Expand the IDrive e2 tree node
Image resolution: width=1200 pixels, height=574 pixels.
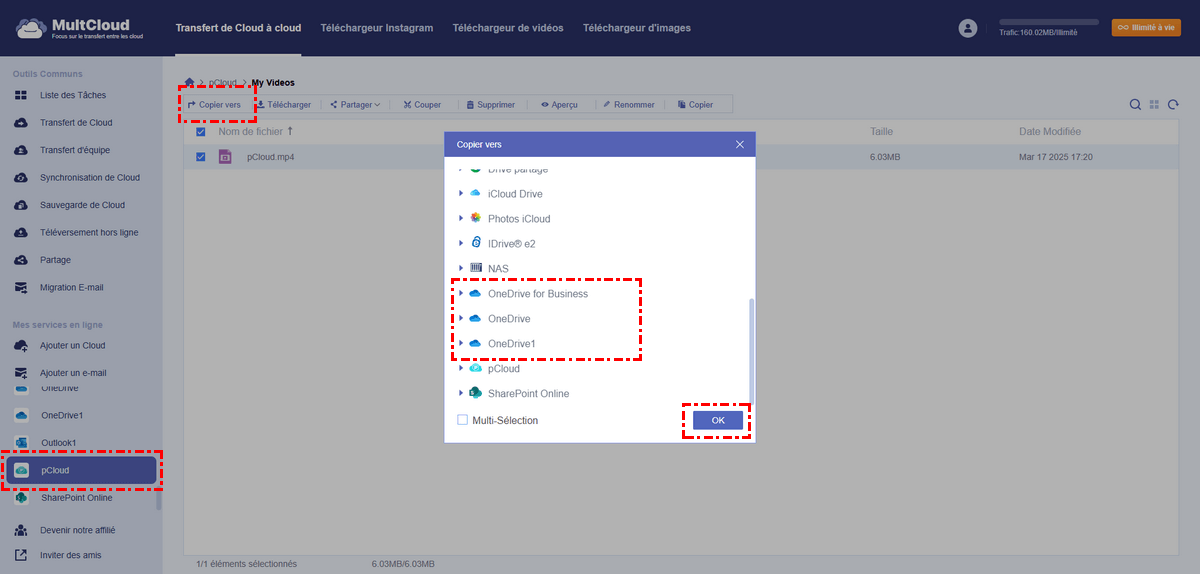[461, 243]
